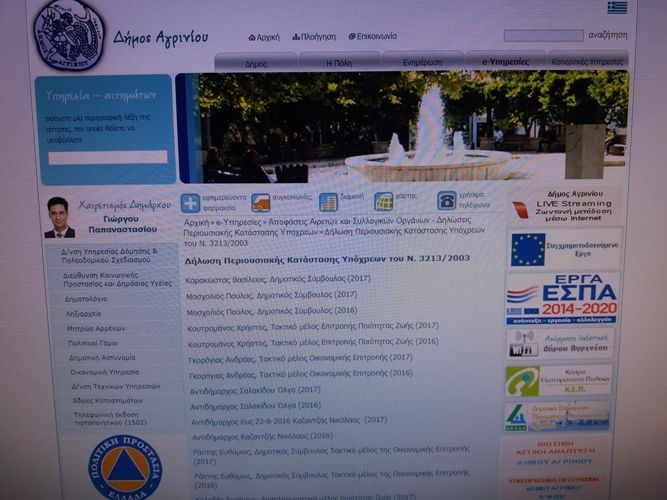This screenshot has width=667, height=500.
Task: Select the Η Πόλη tab
Action: [x=339, y=63]
